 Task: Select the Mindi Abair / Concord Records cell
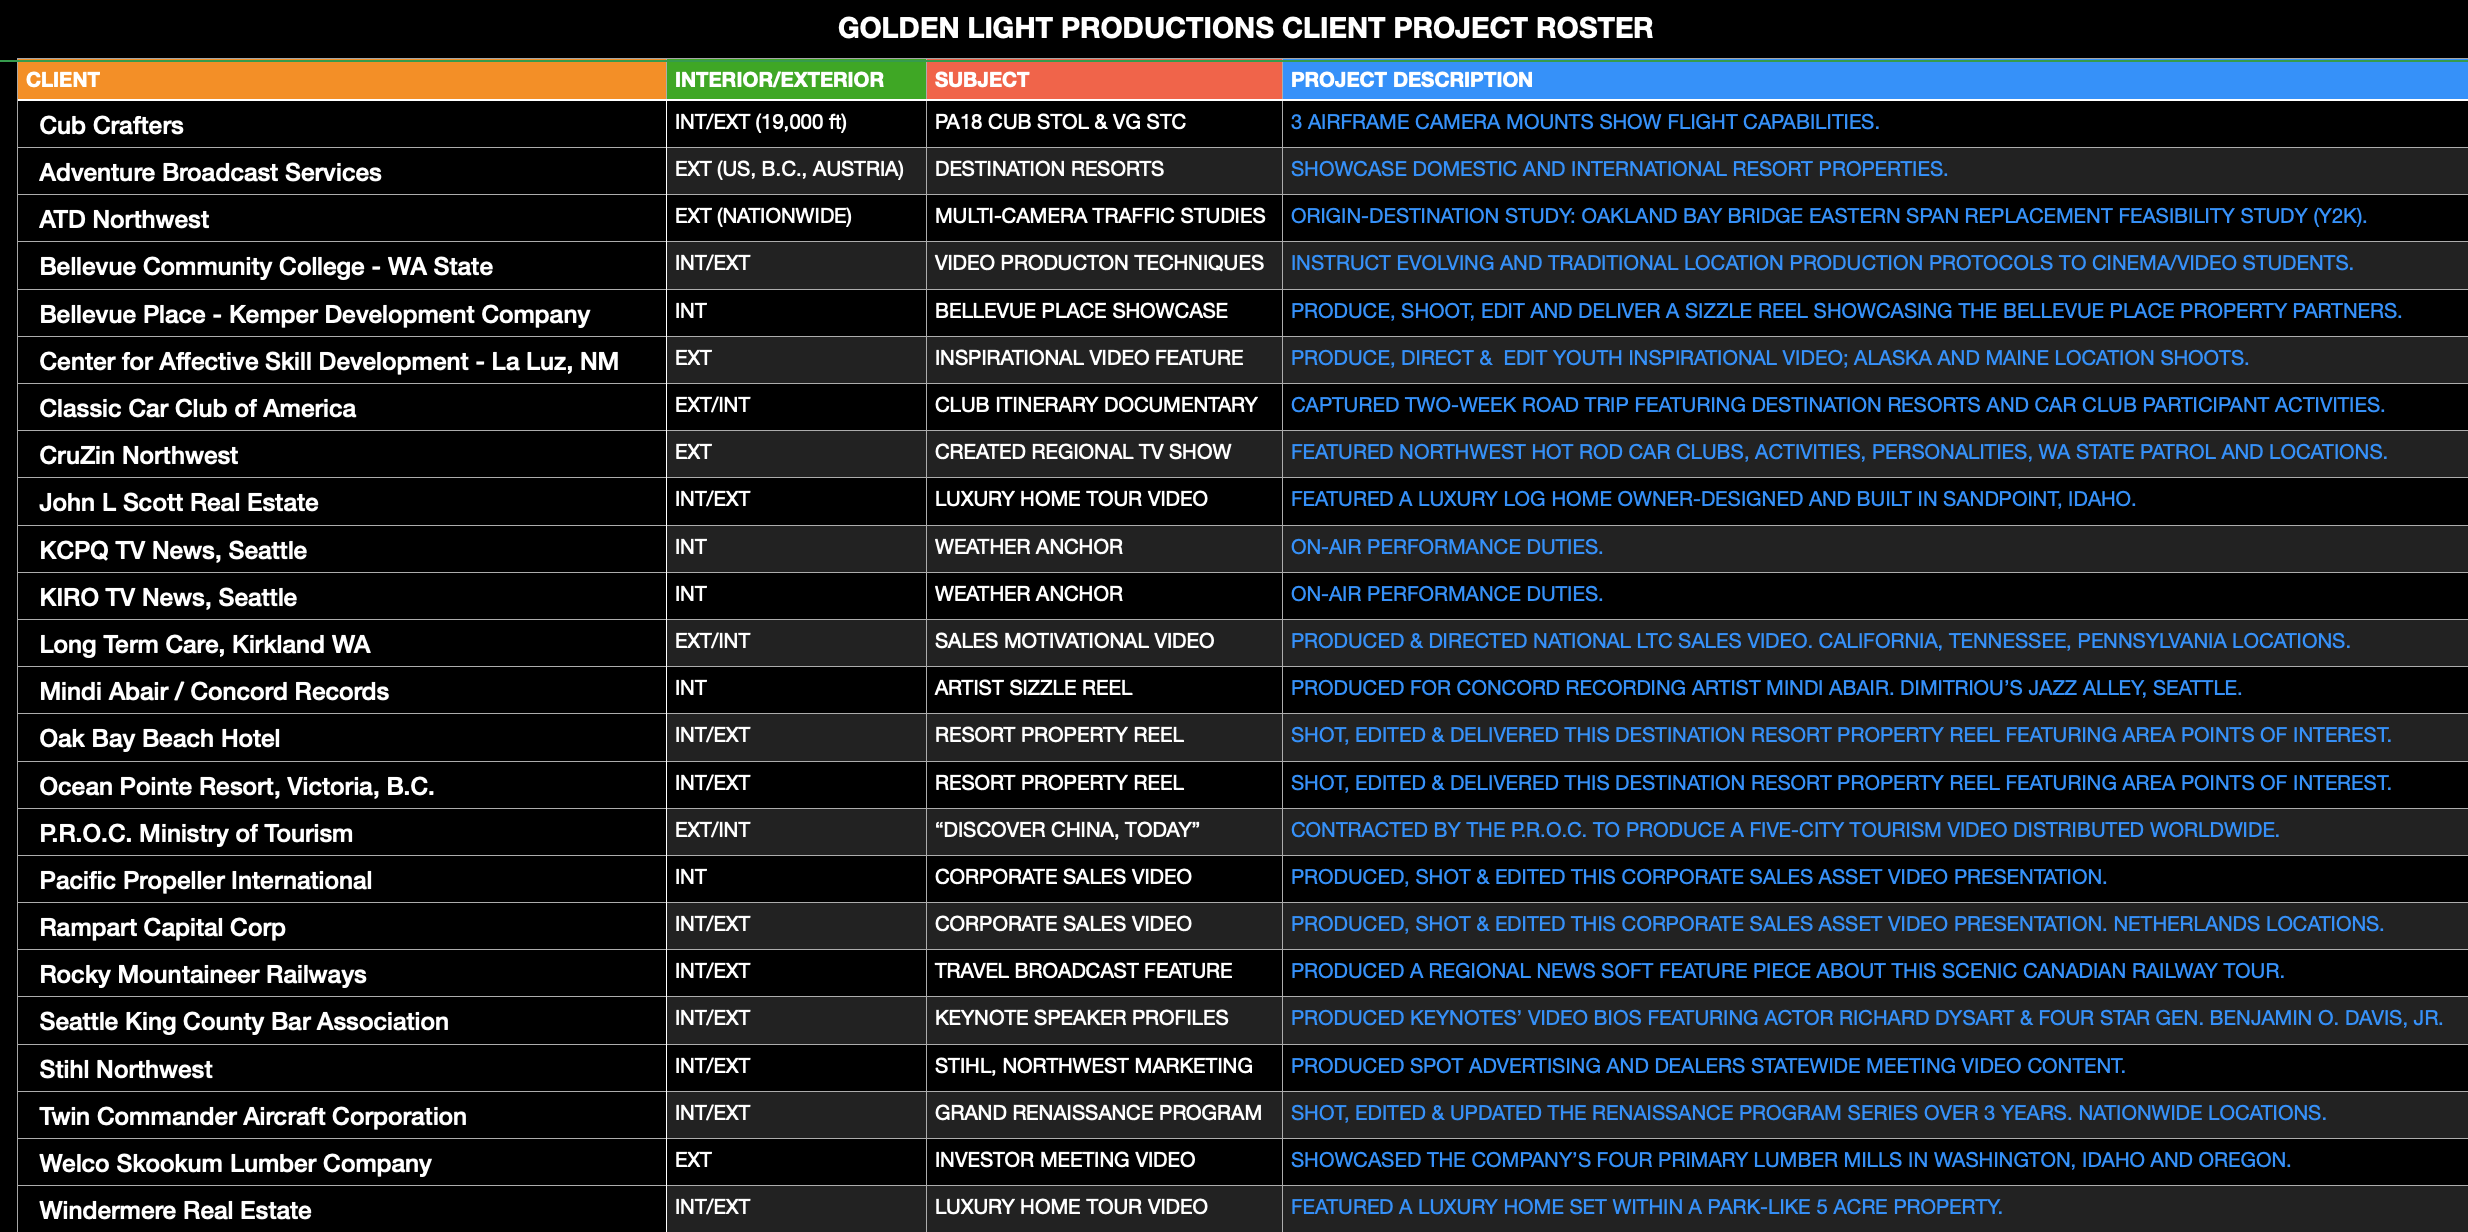[213, 692]
